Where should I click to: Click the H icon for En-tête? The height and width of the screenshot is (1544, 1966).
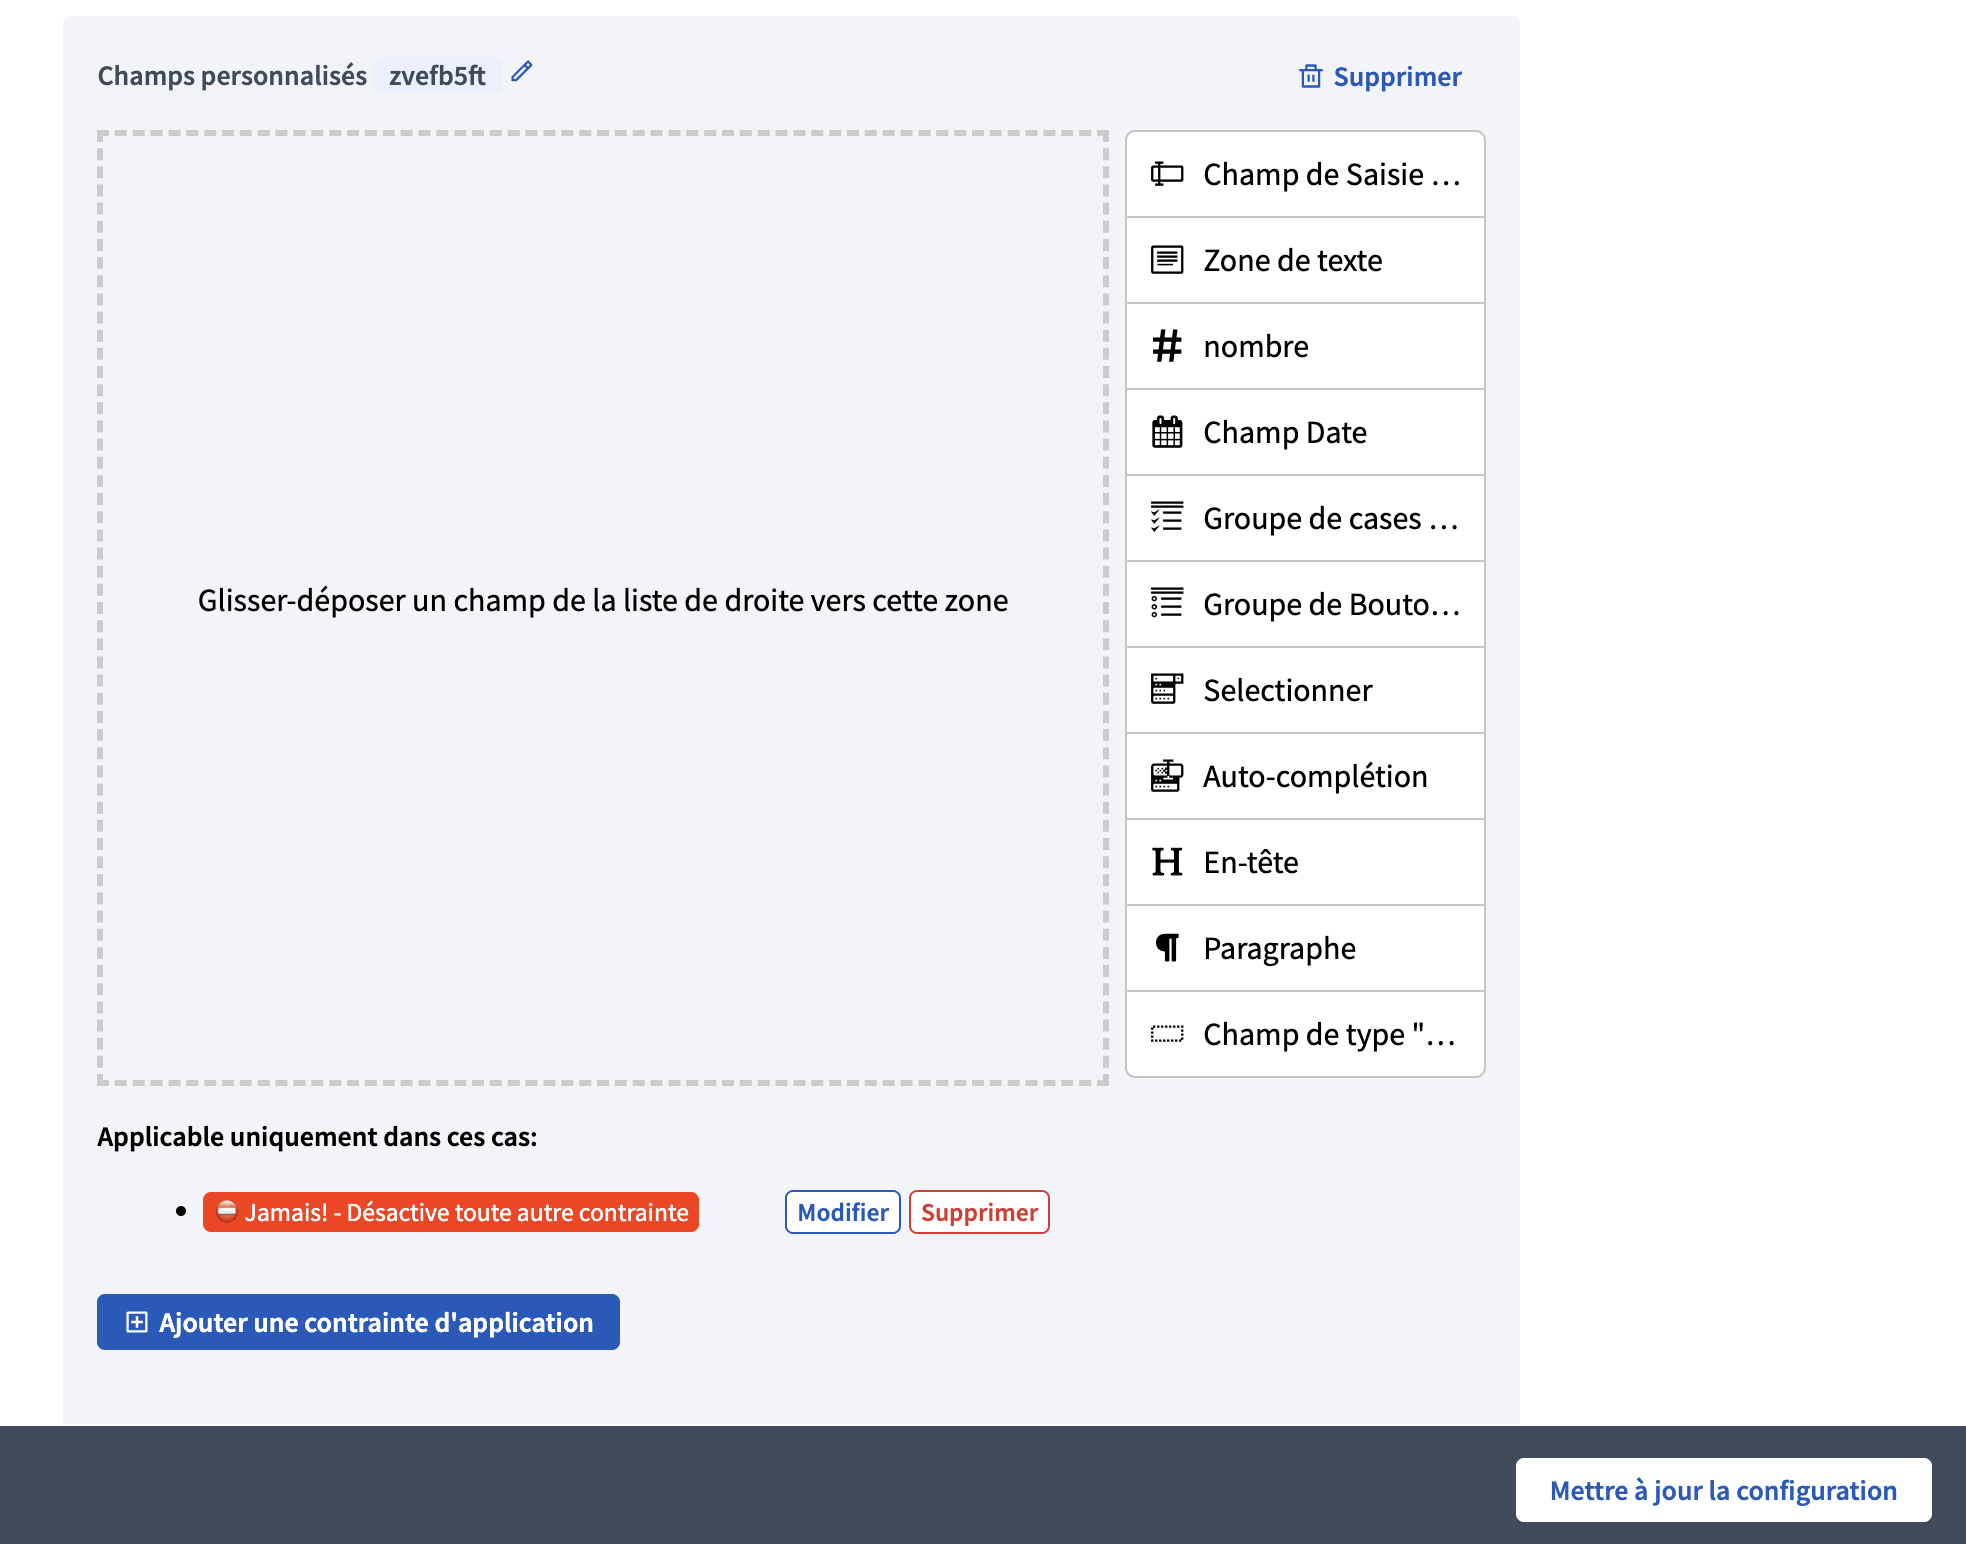(1166, 862)
